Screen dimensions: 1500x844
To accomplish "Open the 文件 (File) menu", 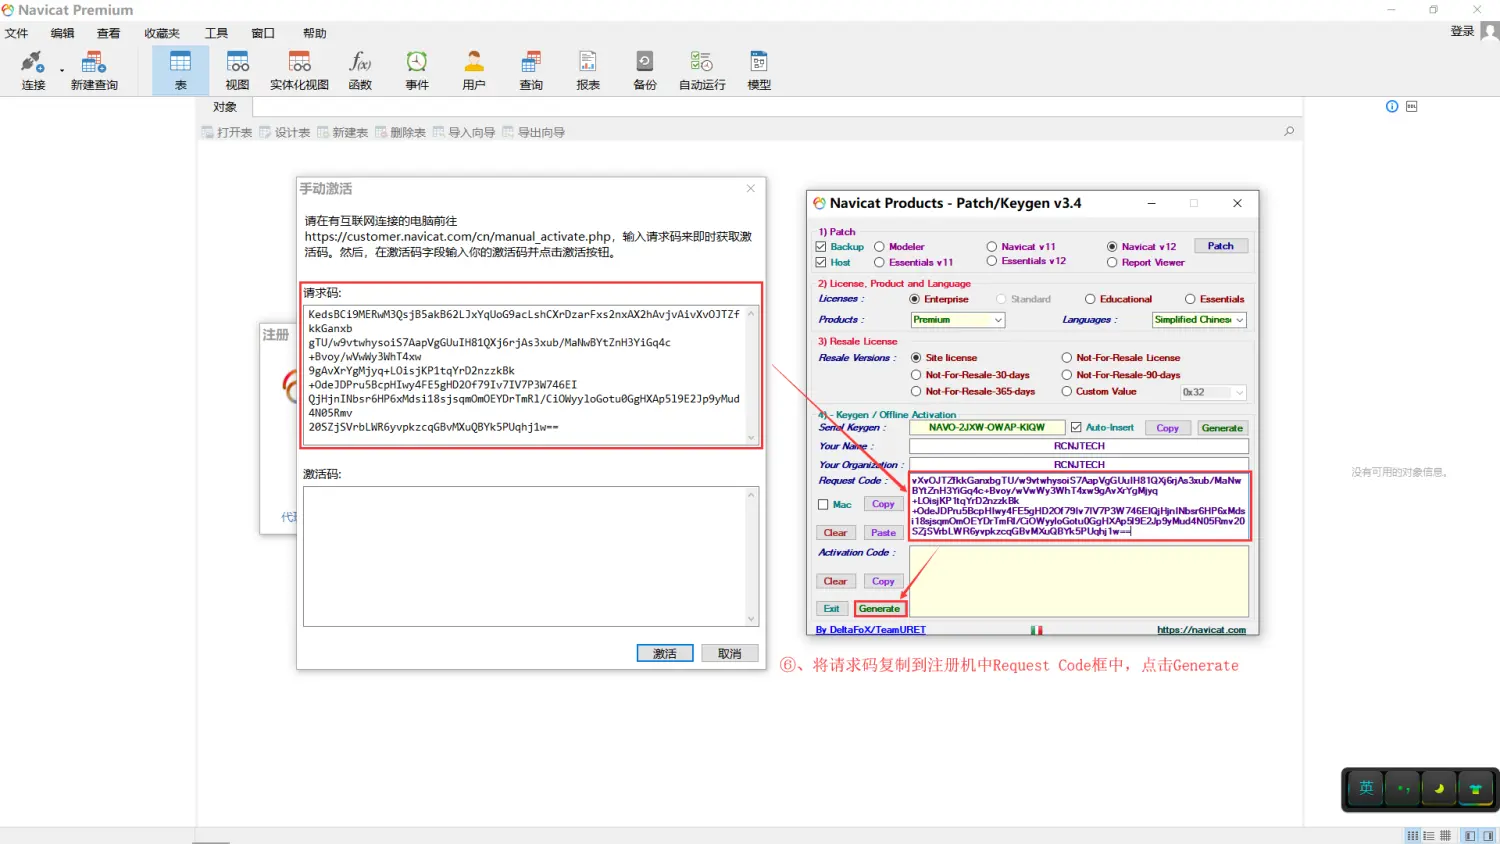I will click(x=16, y=33).
